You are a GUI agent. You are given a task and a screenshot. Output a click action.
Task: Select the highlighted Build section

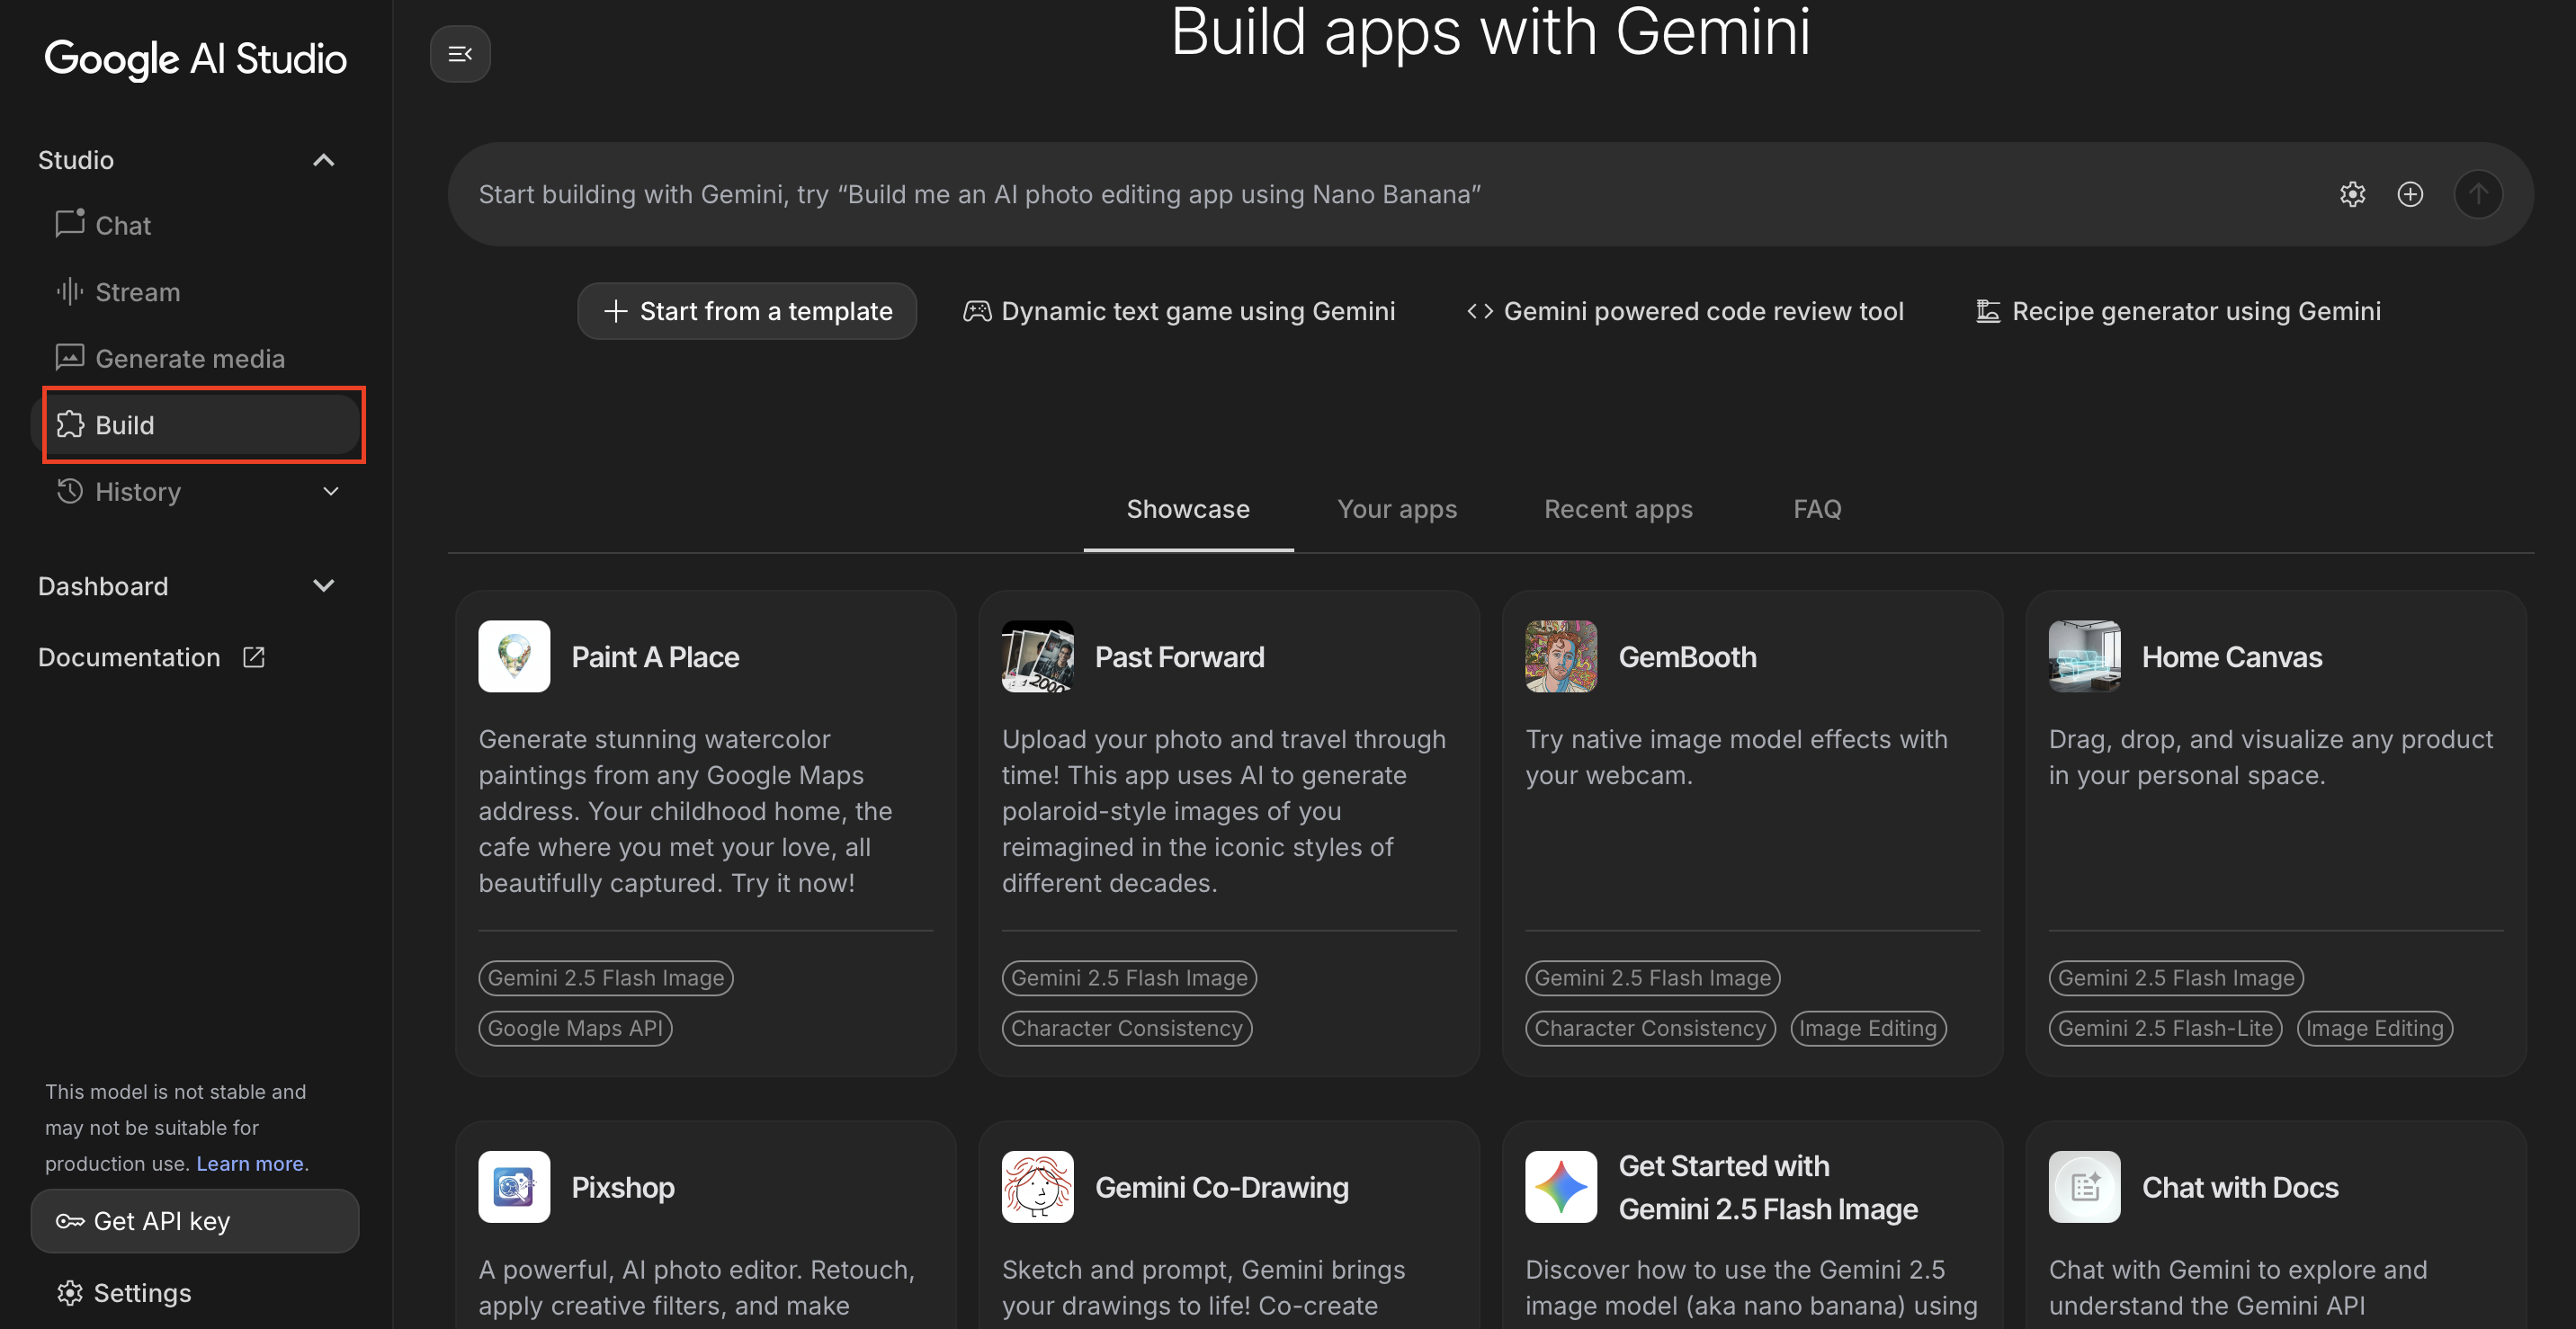tap(124, 424)
